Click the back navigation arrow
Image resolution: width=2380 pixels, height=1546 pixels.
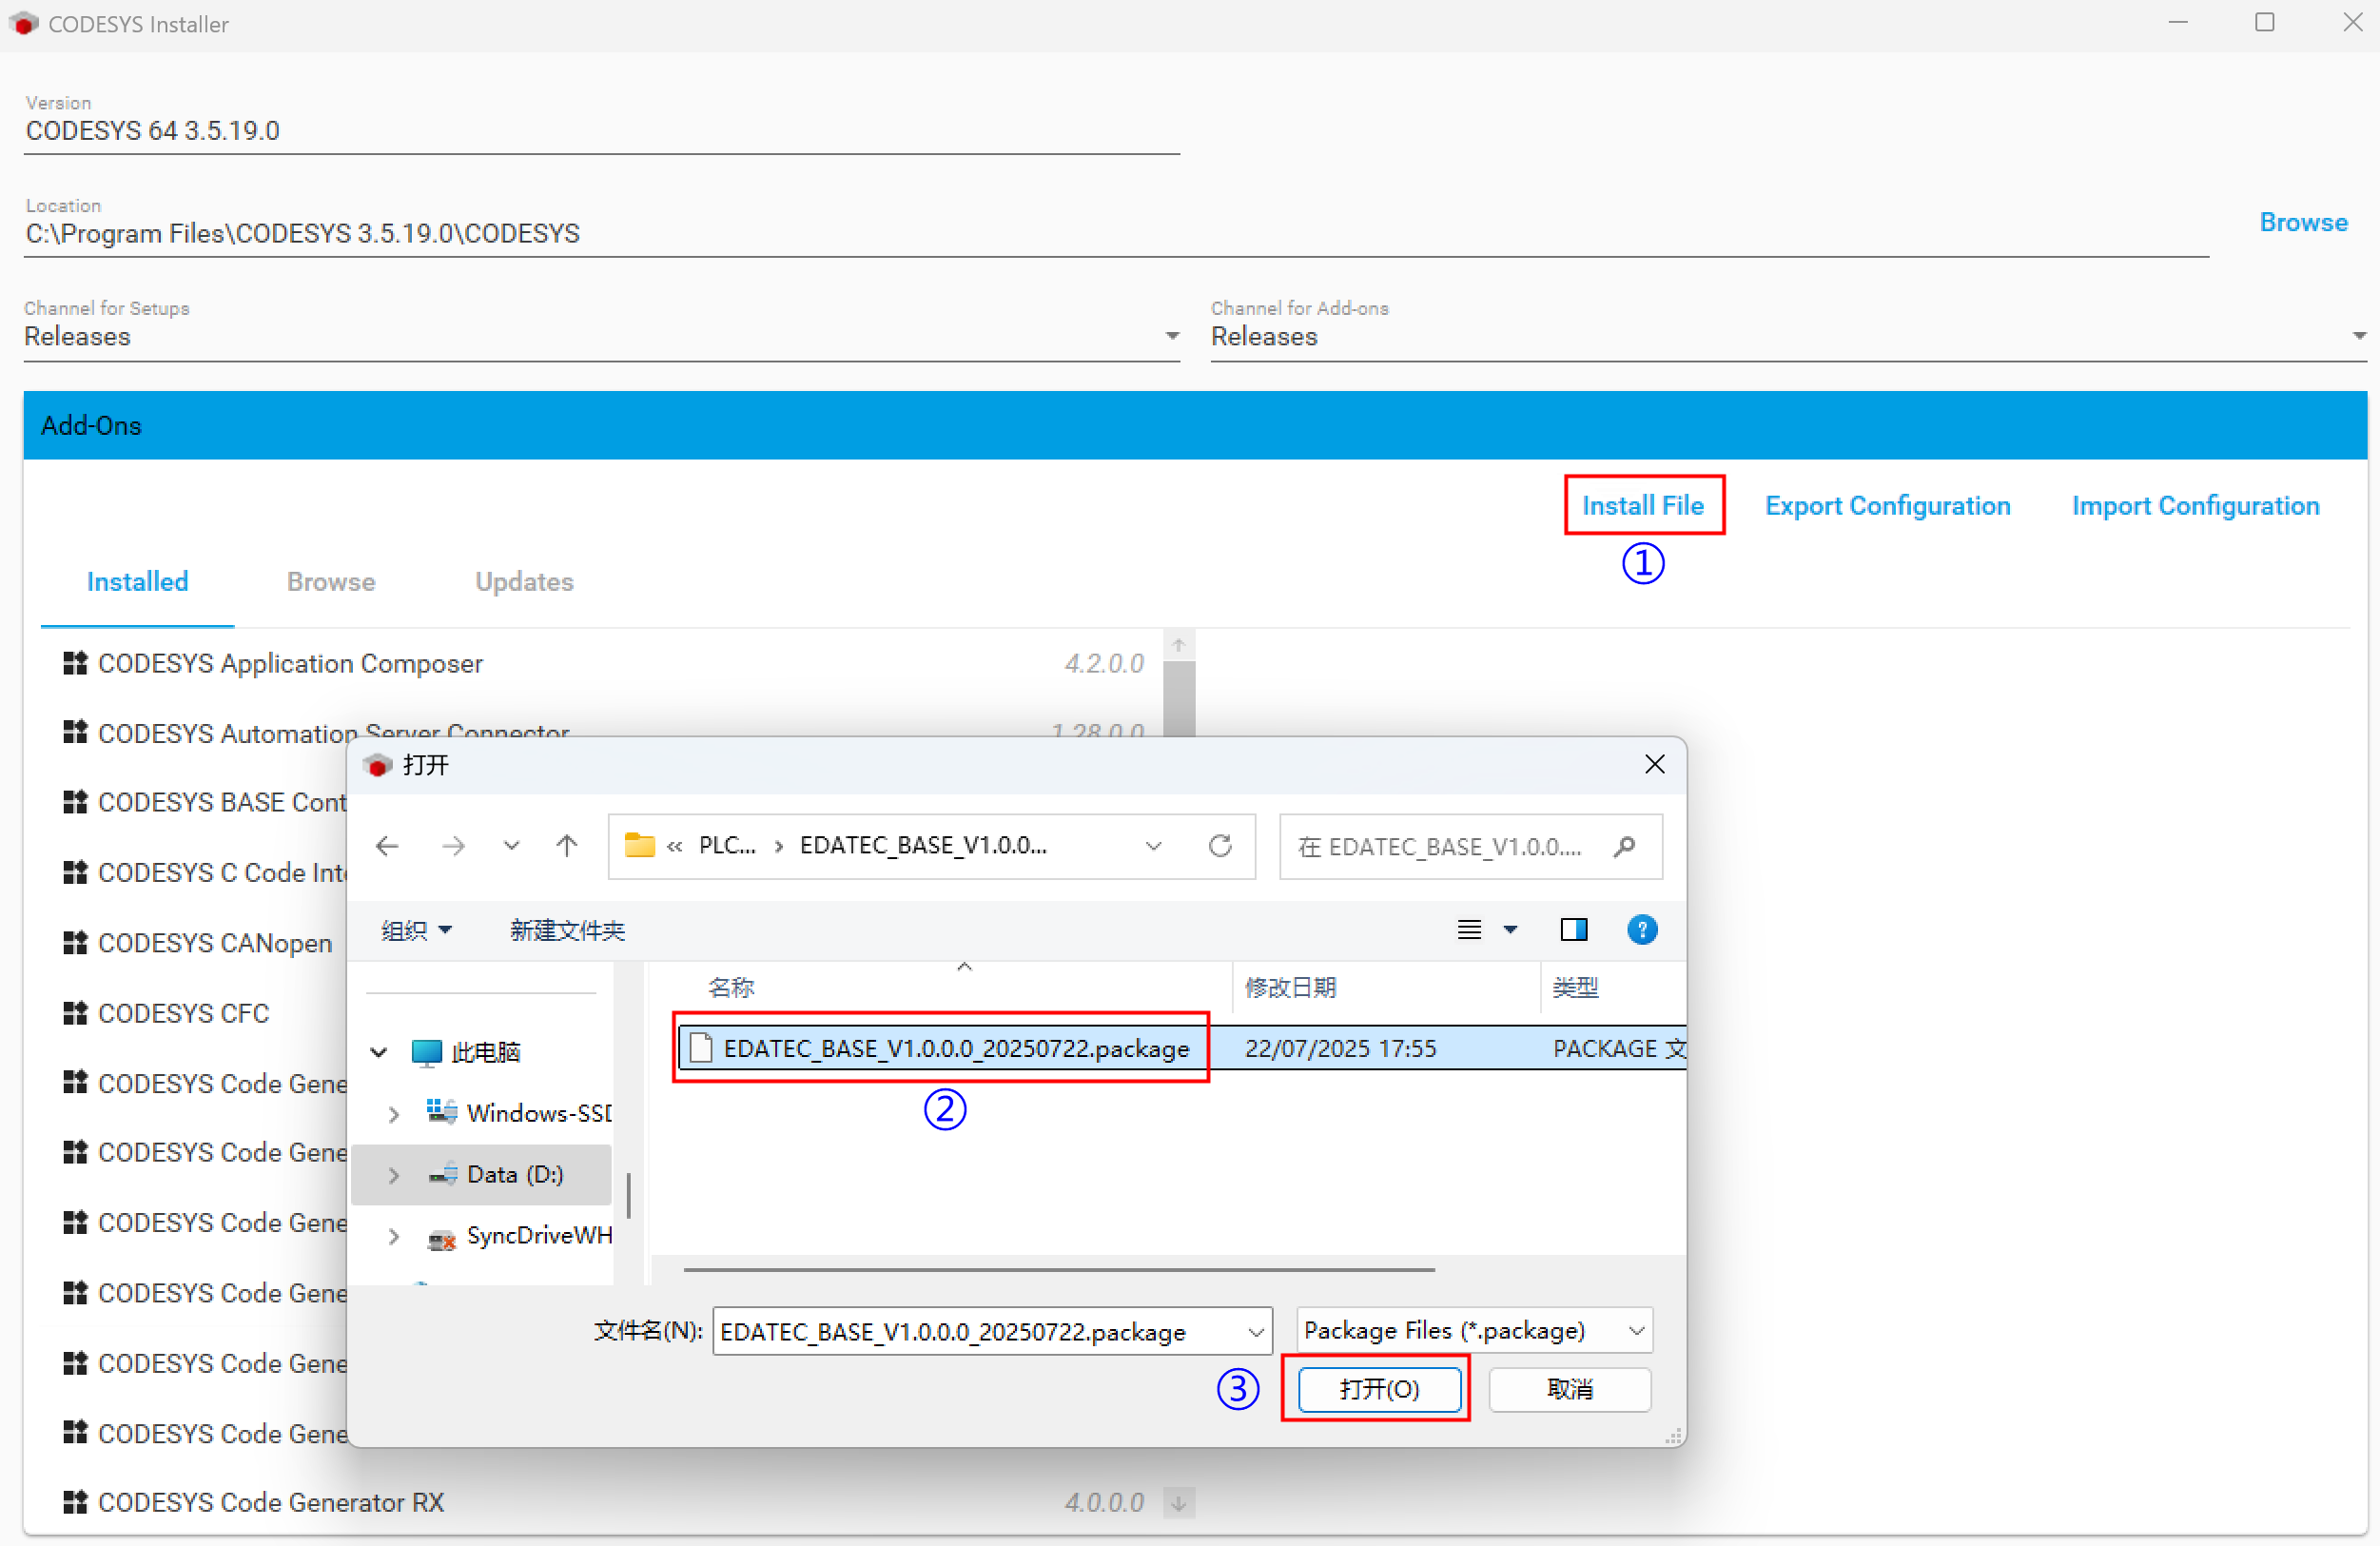point(387,846)
